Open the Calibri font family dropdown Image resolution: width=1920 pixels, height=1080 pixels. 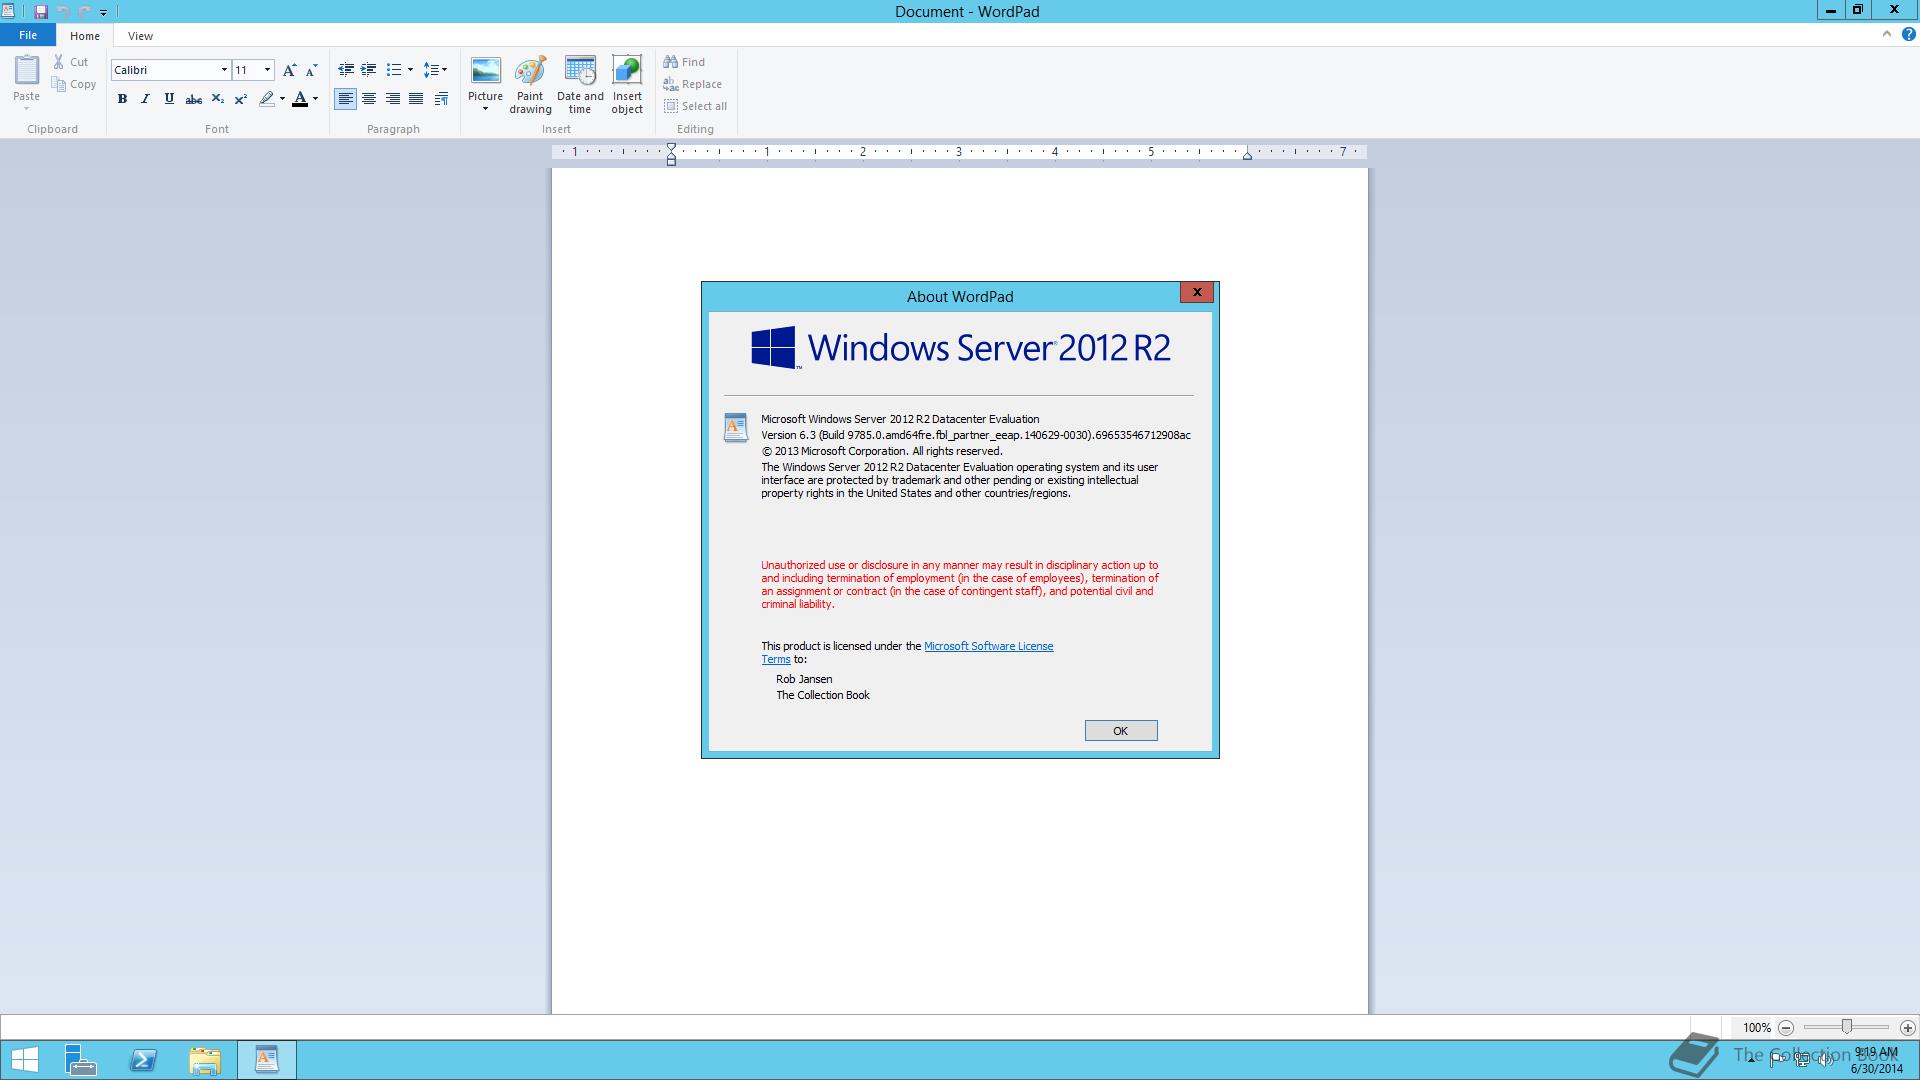(x=224, y=70)
